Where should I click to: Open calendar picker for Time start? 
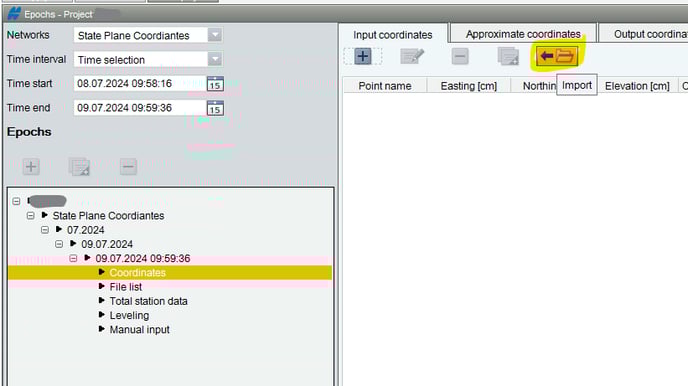[x=215, y=83]
